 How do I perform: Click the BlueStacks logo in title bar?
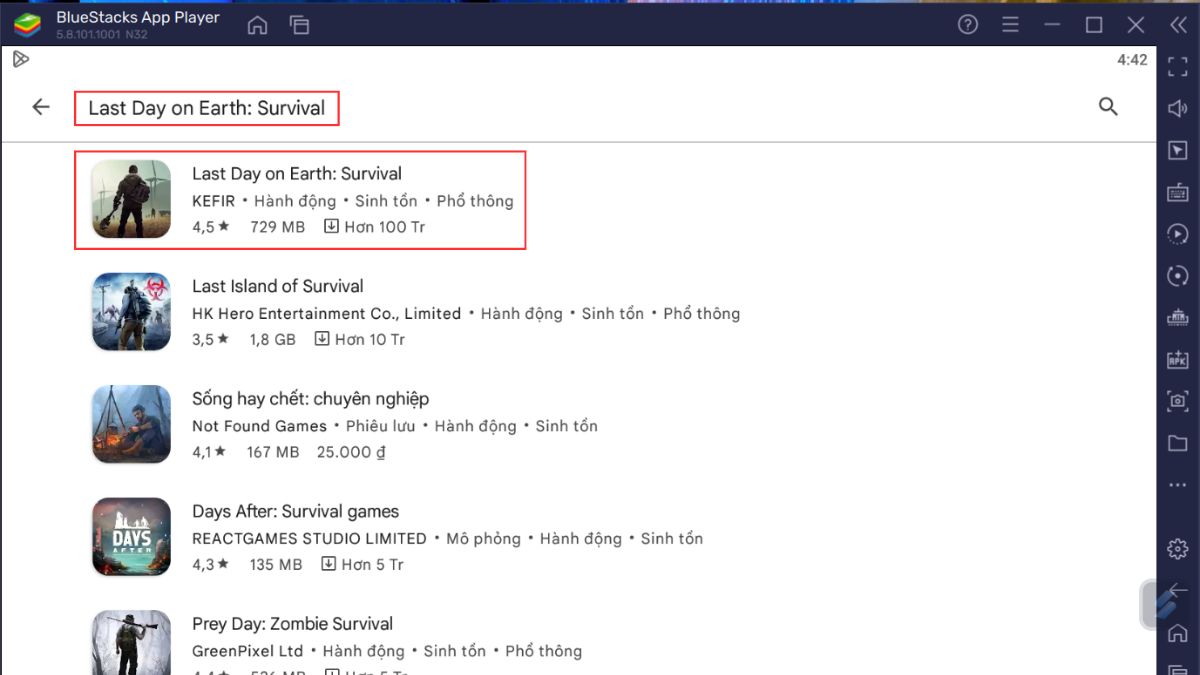point(27,25)
